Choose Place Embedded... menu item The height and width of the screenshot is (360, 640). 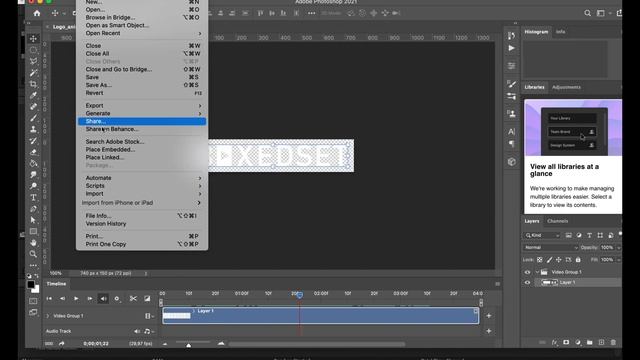pos(142,150)
